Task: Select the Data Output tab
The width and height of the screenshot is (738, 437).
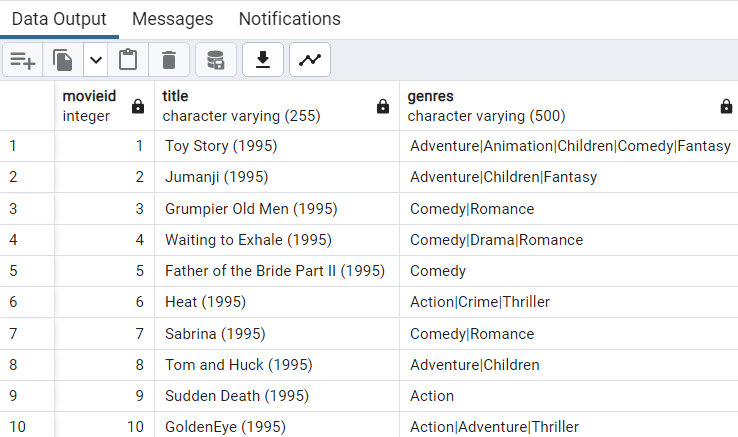Action: click(x=59, y=19)
